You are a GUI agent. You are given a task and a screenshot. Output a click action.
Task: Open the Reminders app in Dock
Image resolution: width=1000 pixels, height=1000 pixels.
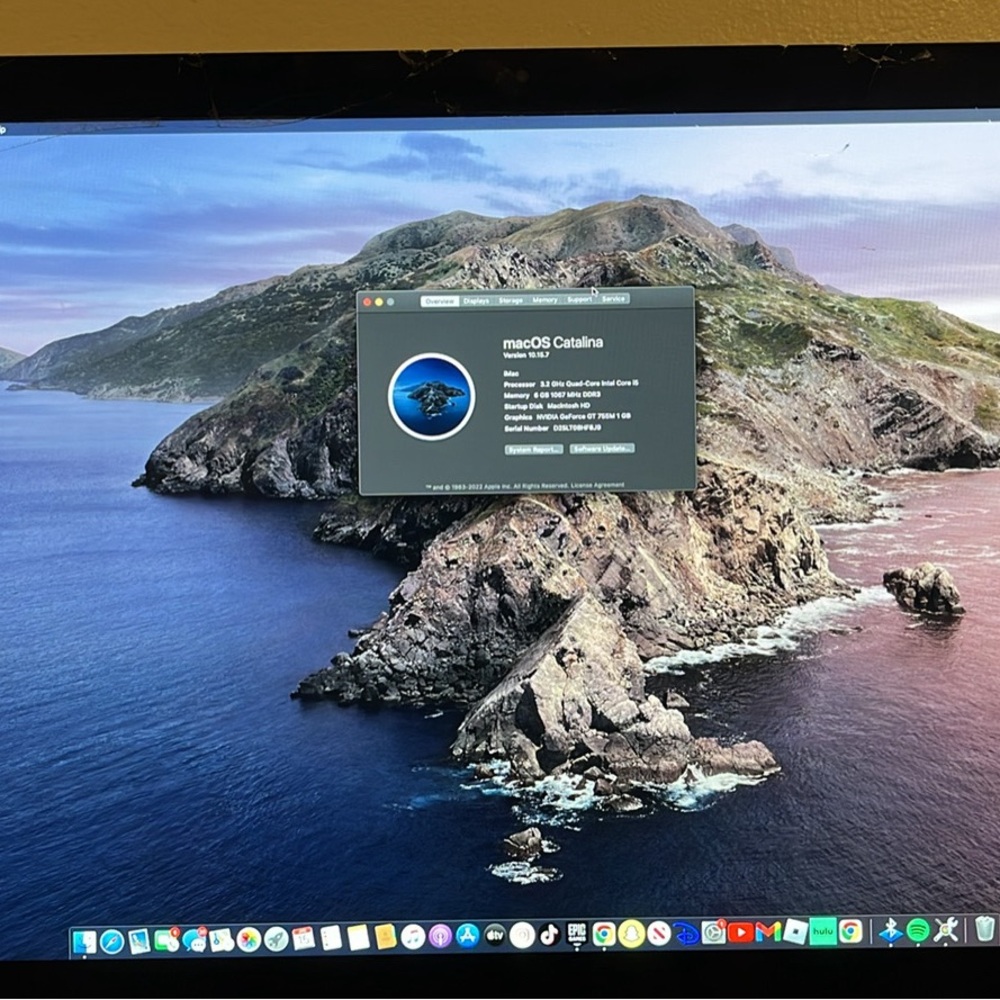pyautogui.click(x=331, y=938)
